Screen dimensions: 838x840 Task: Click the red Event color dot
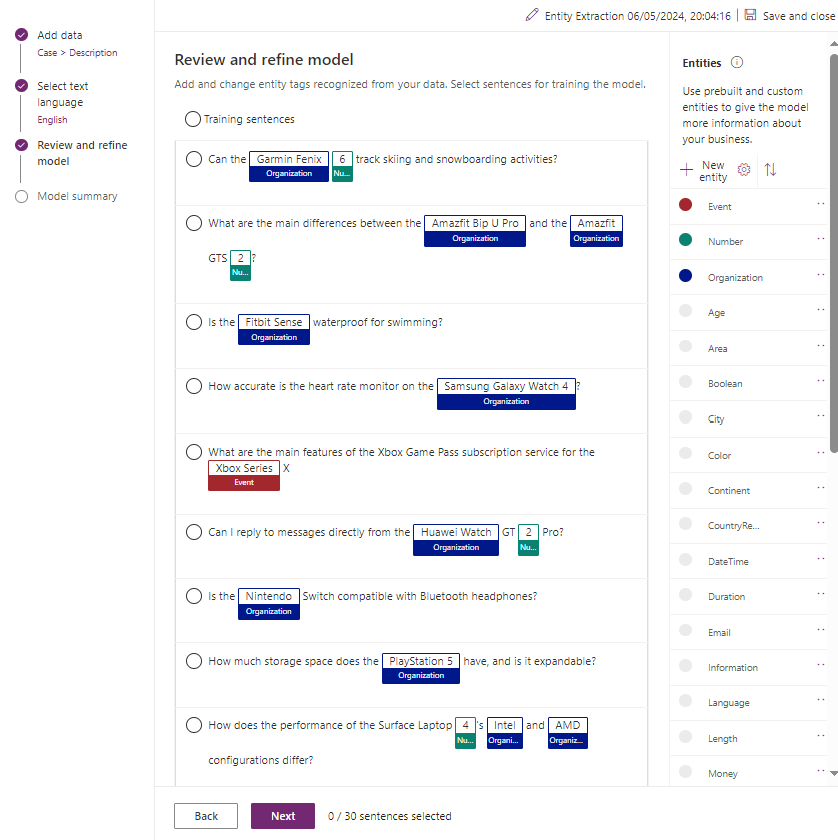pyautogui.click(x=685, y=205)
